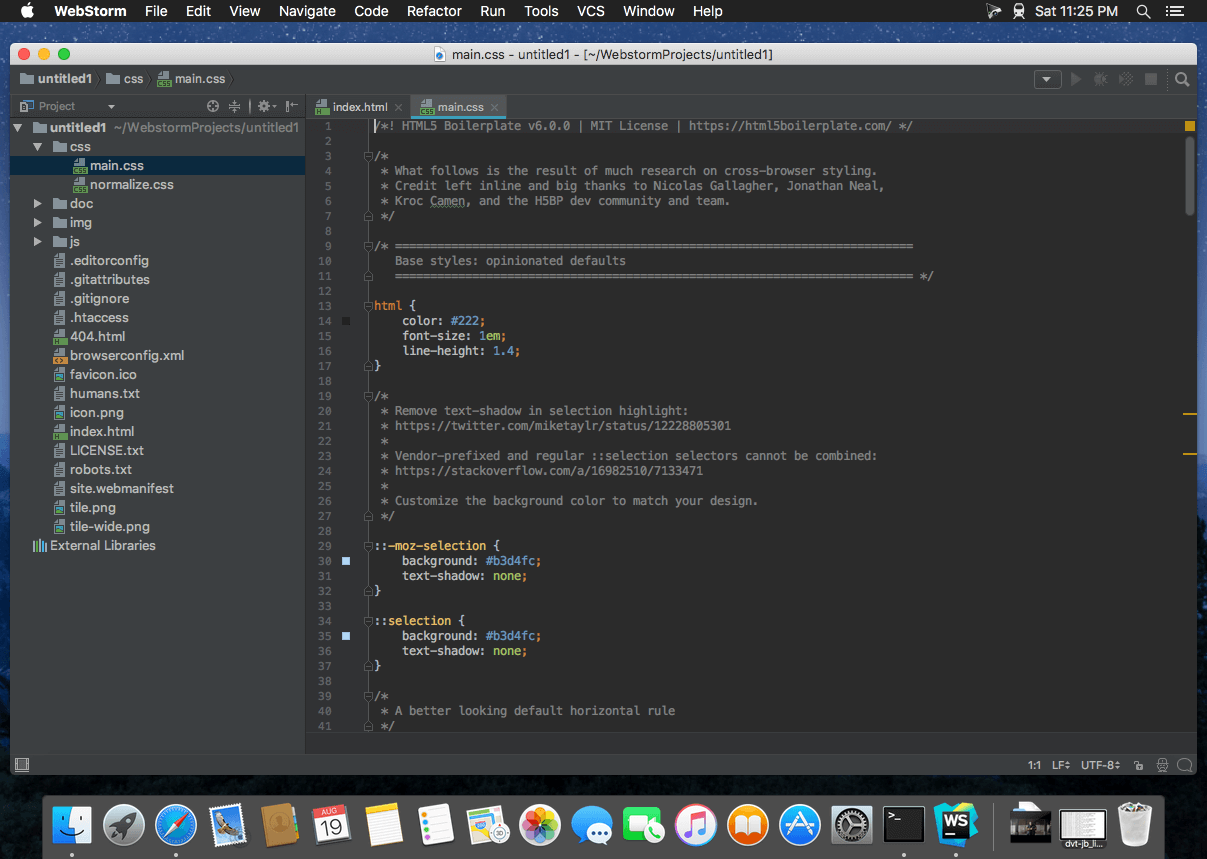Open the VCS menu
The image size is (1207, 859).
pyautogui.click(x=591, y=11)
